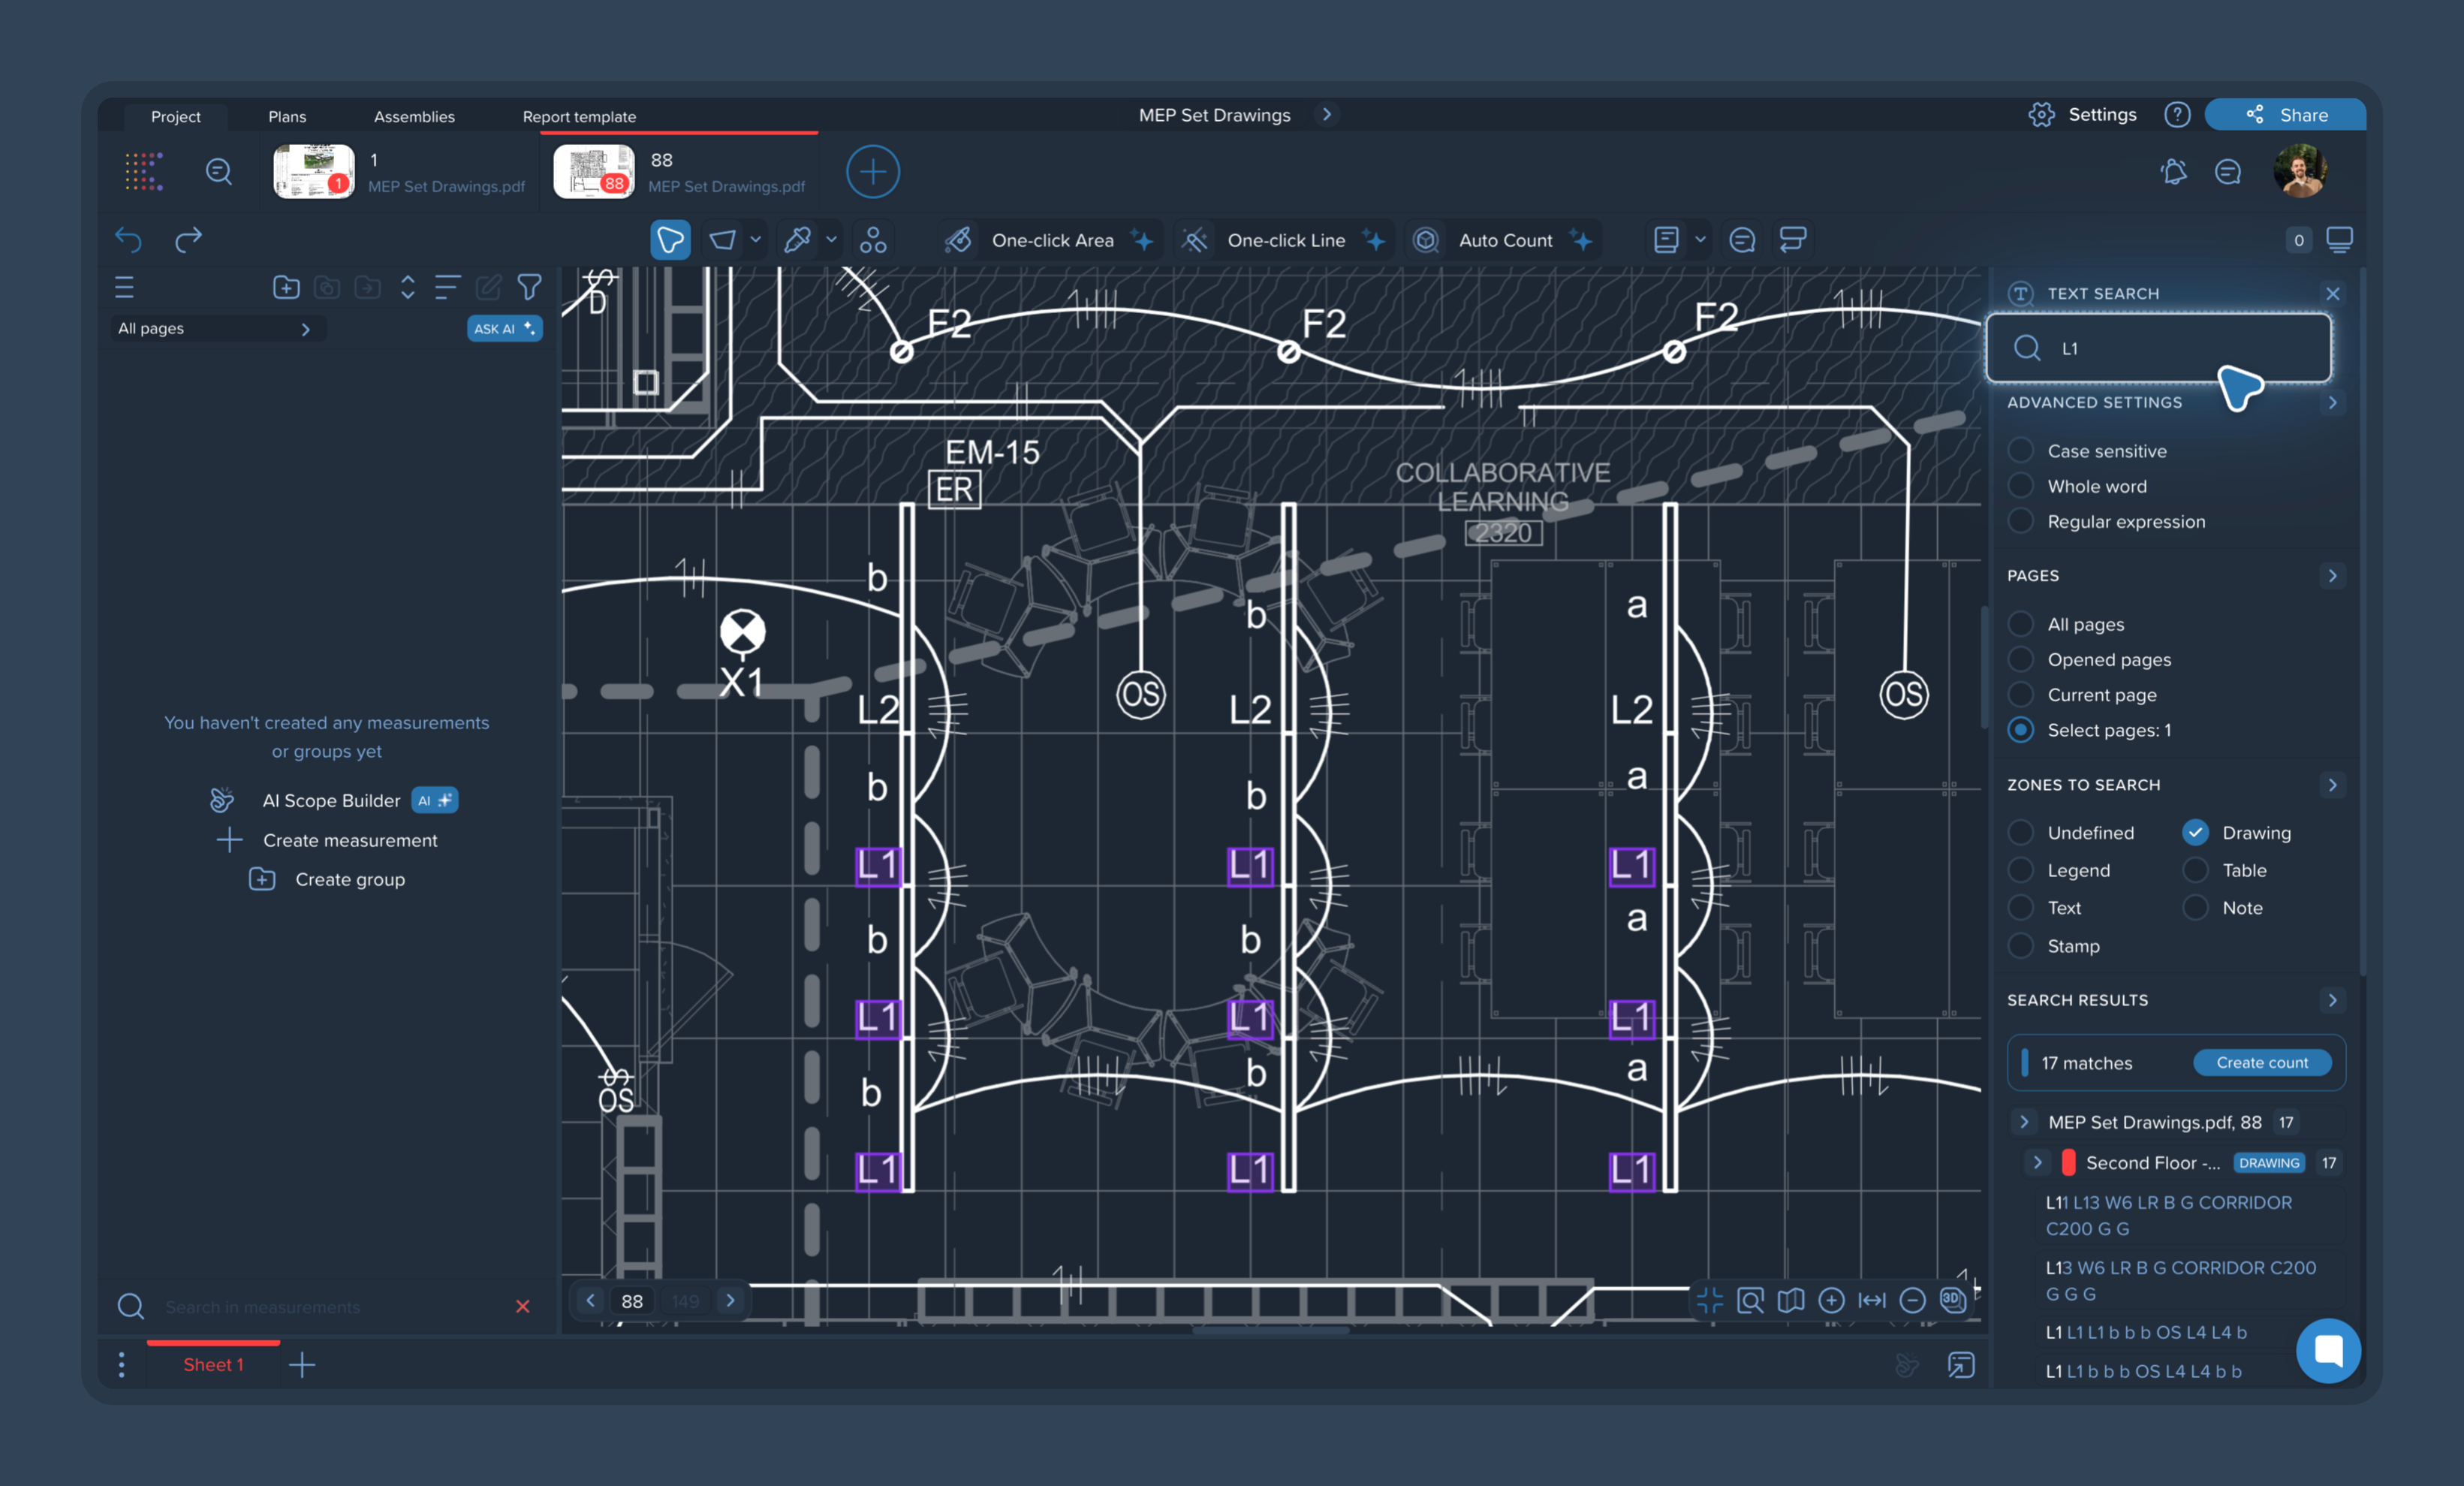Open the notifications bell icon
Viewport: 2464px width, 1486px height.
click(x=2173, y=172)
